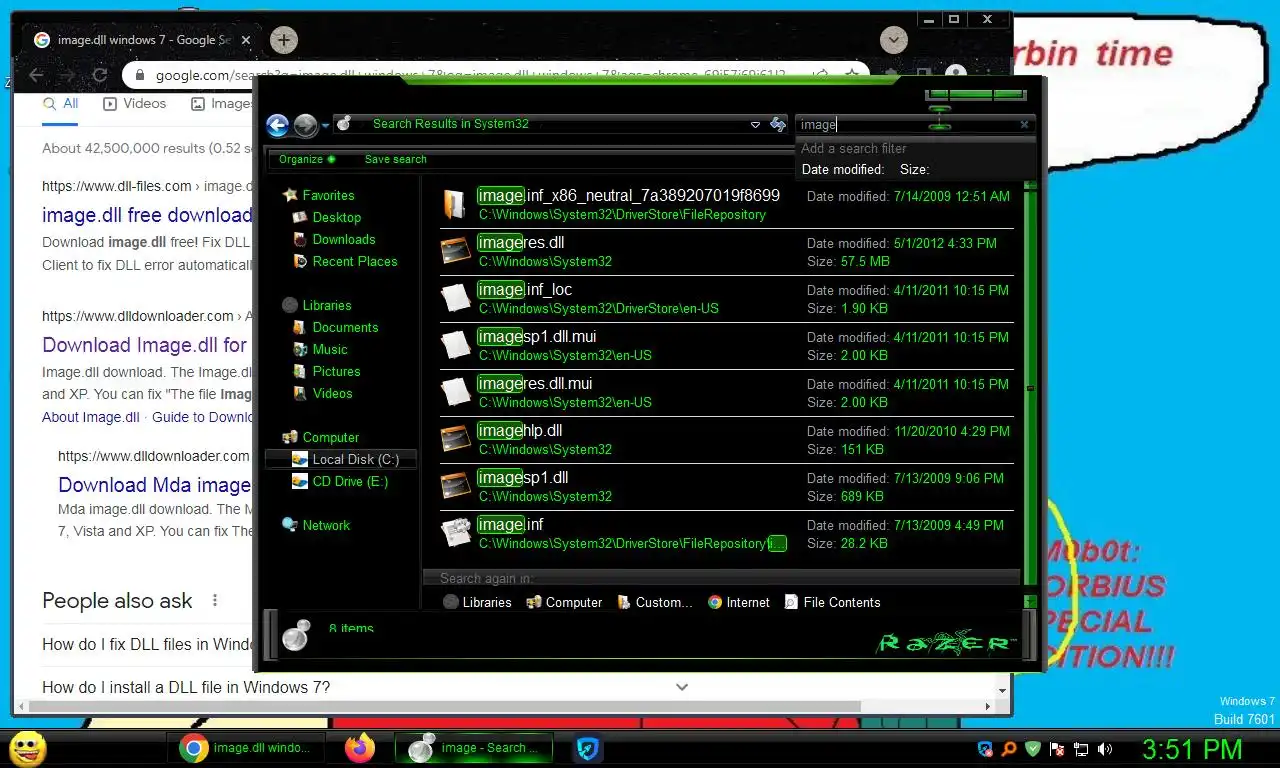This screenshot has height=768, width=1280.
Task: Search again in a Custom location
Action: tap(655, 602)
